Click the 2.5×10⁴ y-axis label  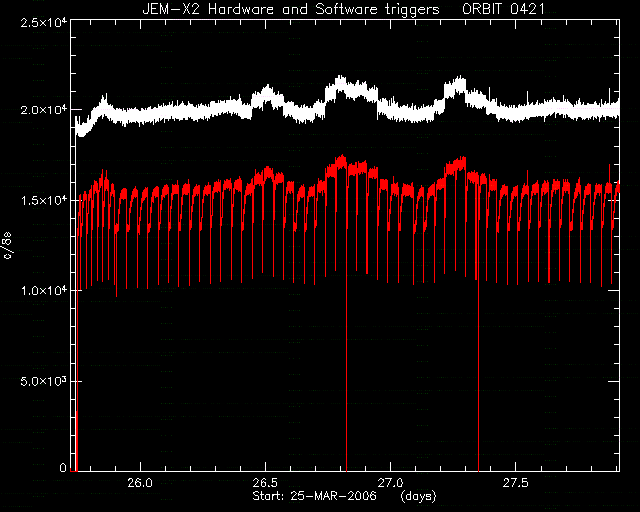44,22
